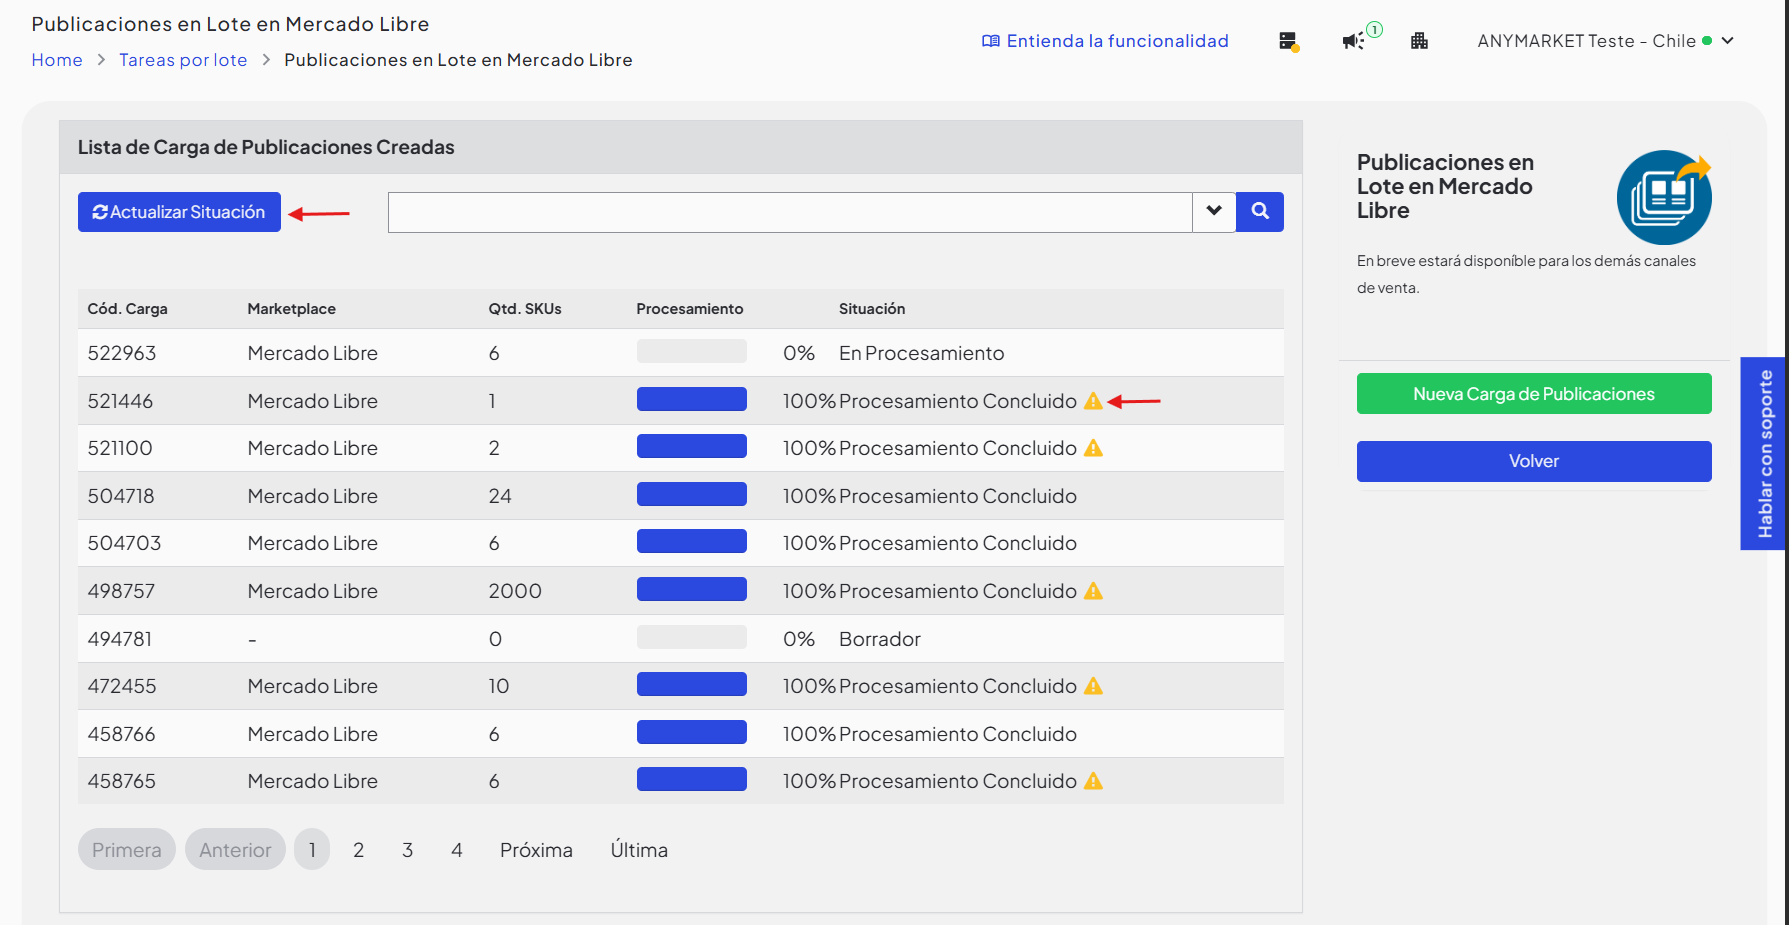Click Procesamiento column header
Viewport: 1789px width, 925px height.
tap(690, 309)
